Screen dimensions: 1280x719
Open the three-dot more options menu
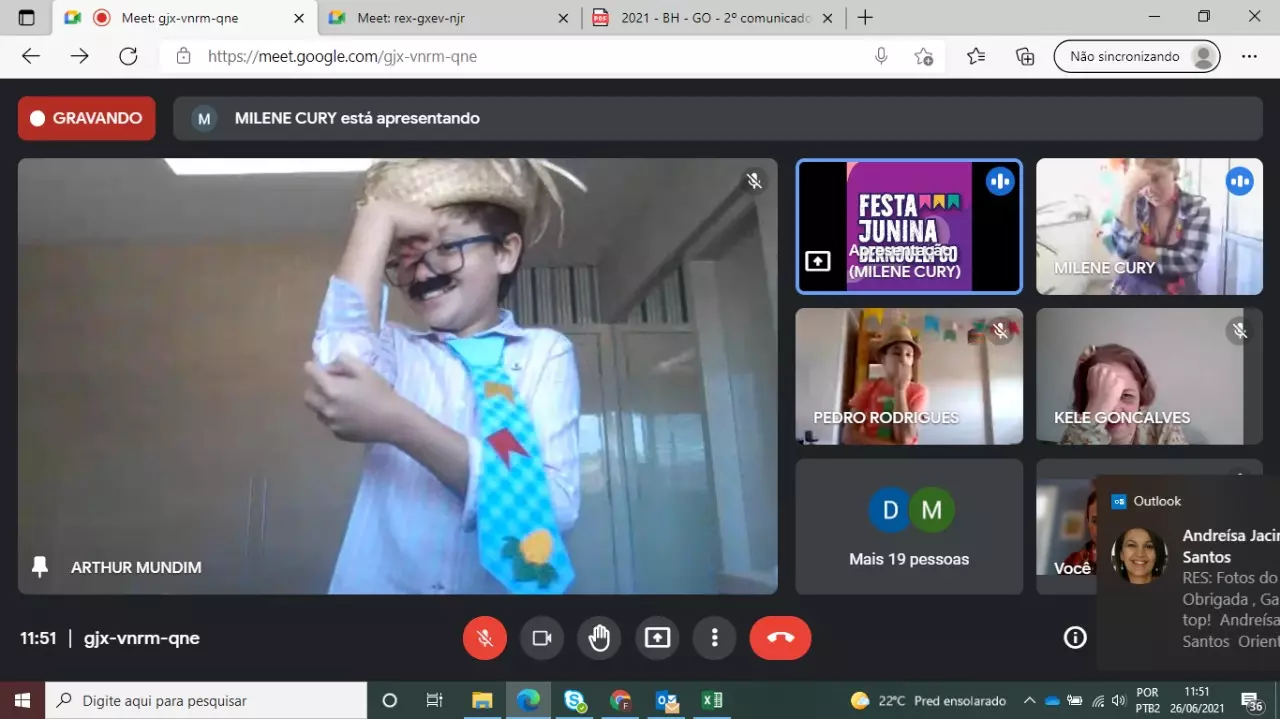714,638
